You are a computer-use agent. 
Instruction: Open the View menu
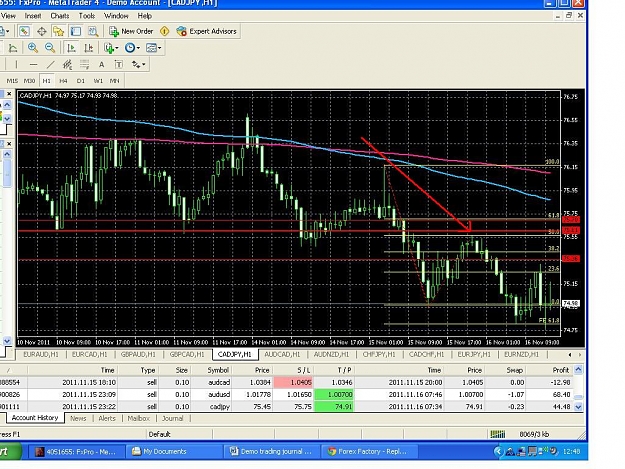8,16
